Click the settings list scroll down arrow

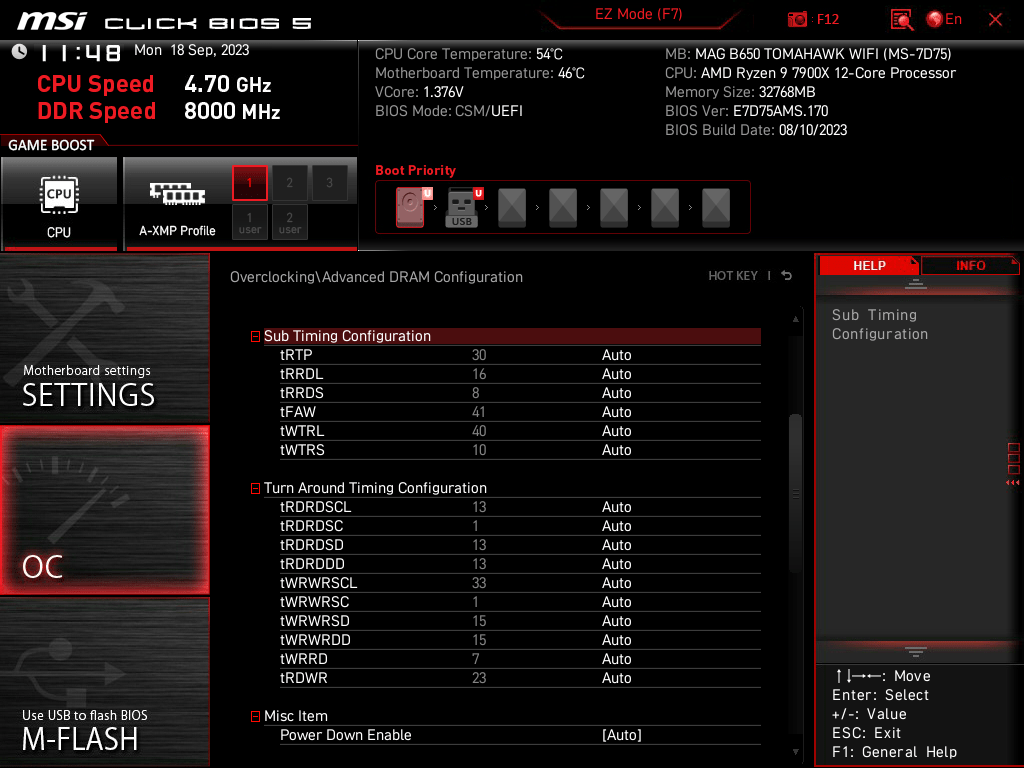(795, 752)
